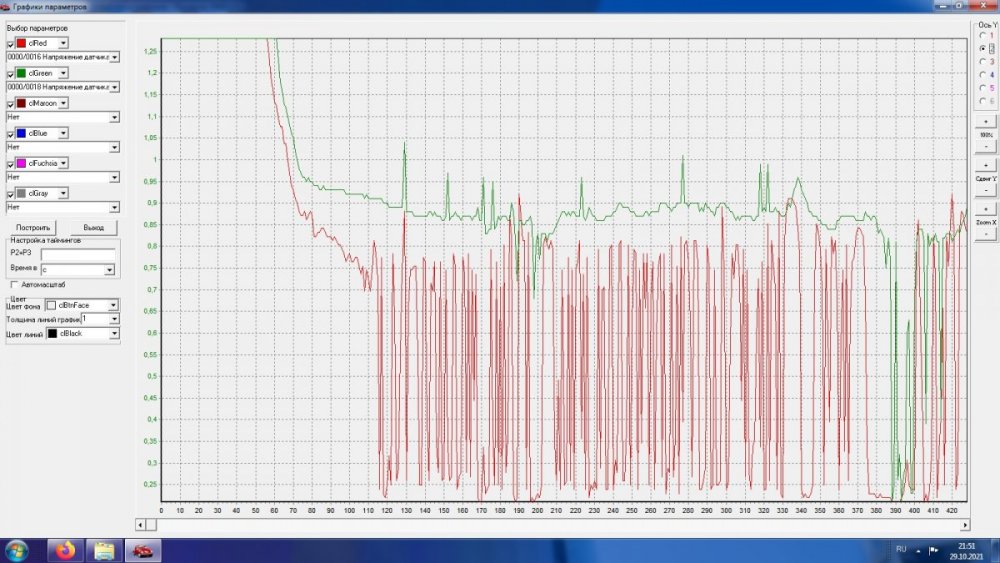1000x563 pixels.
Task: Click the Выход button
Action: pyautogui.click(x=94, y=228)
